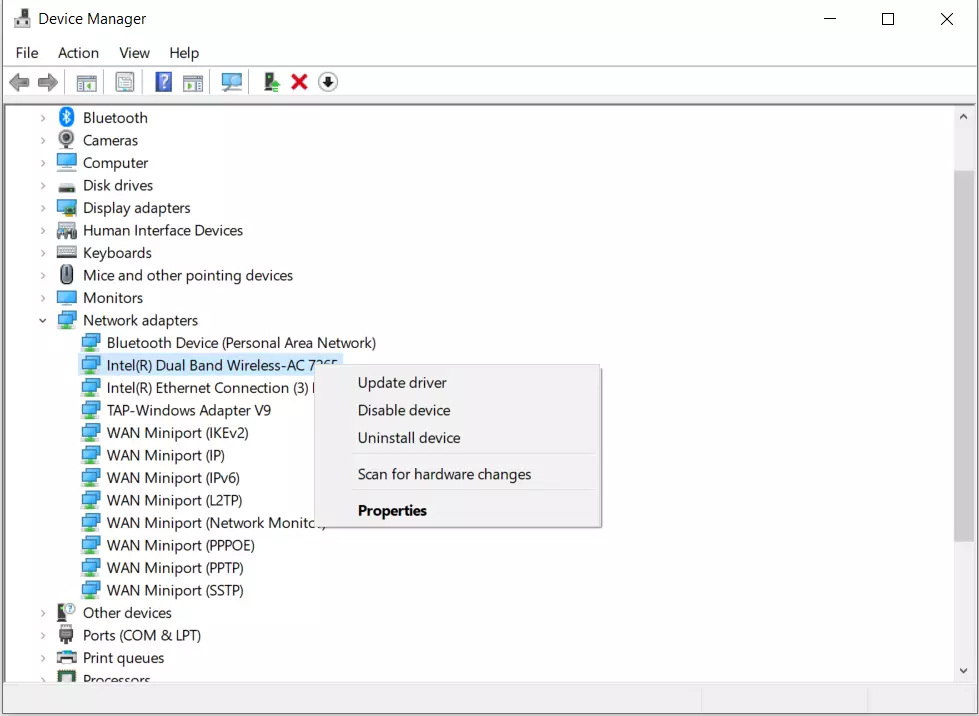
Task: Click the Update device driver toolbar icon
Action: pyautogui.click(x=271, y=82)
